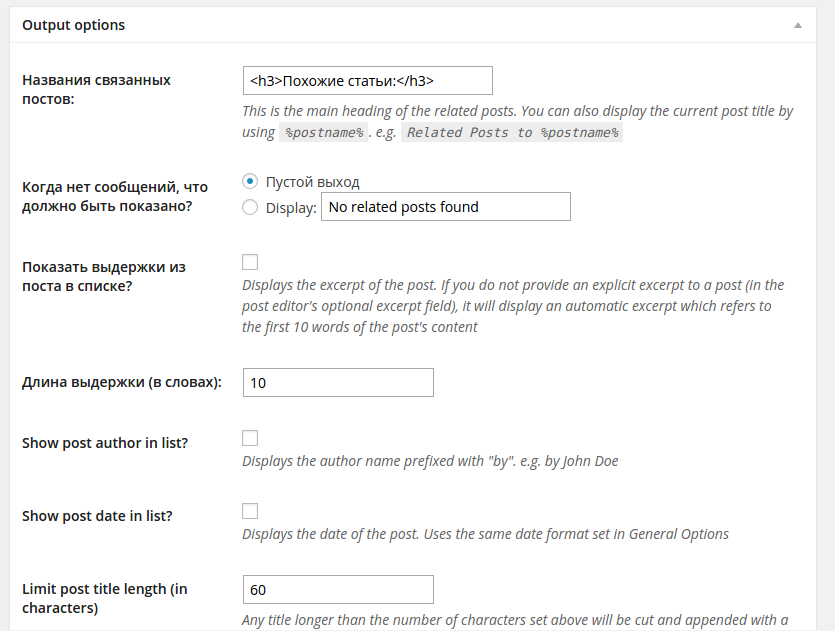This screenshot has height=631, width=835.
Task: Enable the show post excerpts checkbox
Action: click(250, 262)
